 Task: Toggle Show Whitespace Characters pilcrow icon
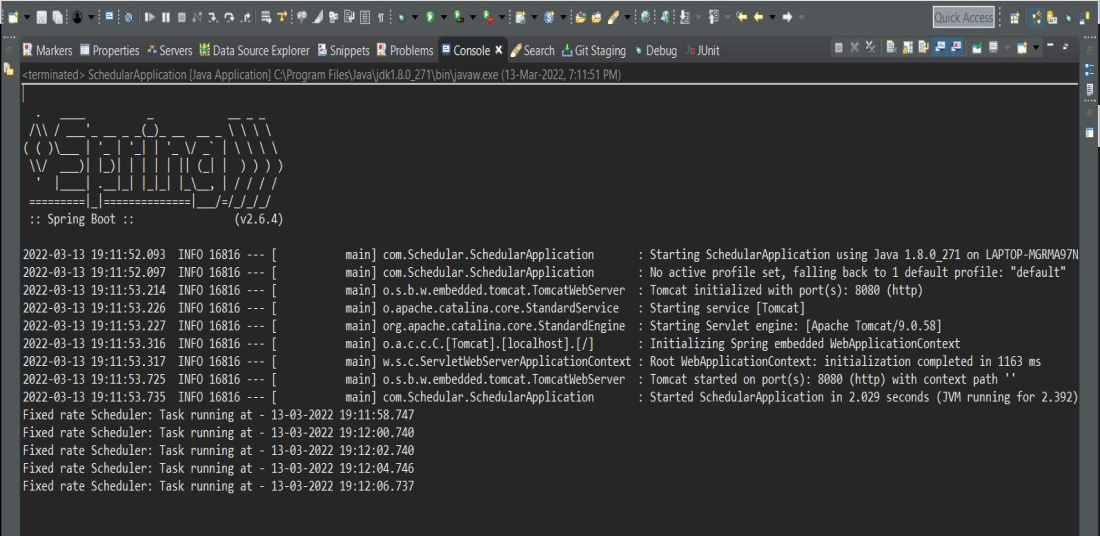[x=380, y=17]
